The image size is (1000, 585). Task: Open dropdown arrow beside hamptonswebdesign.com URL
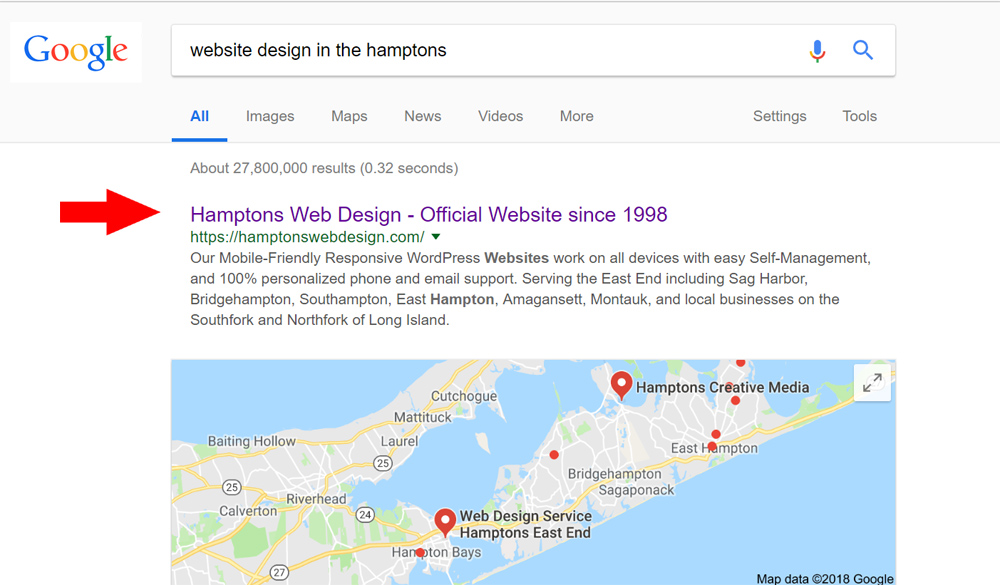[436, 237]
